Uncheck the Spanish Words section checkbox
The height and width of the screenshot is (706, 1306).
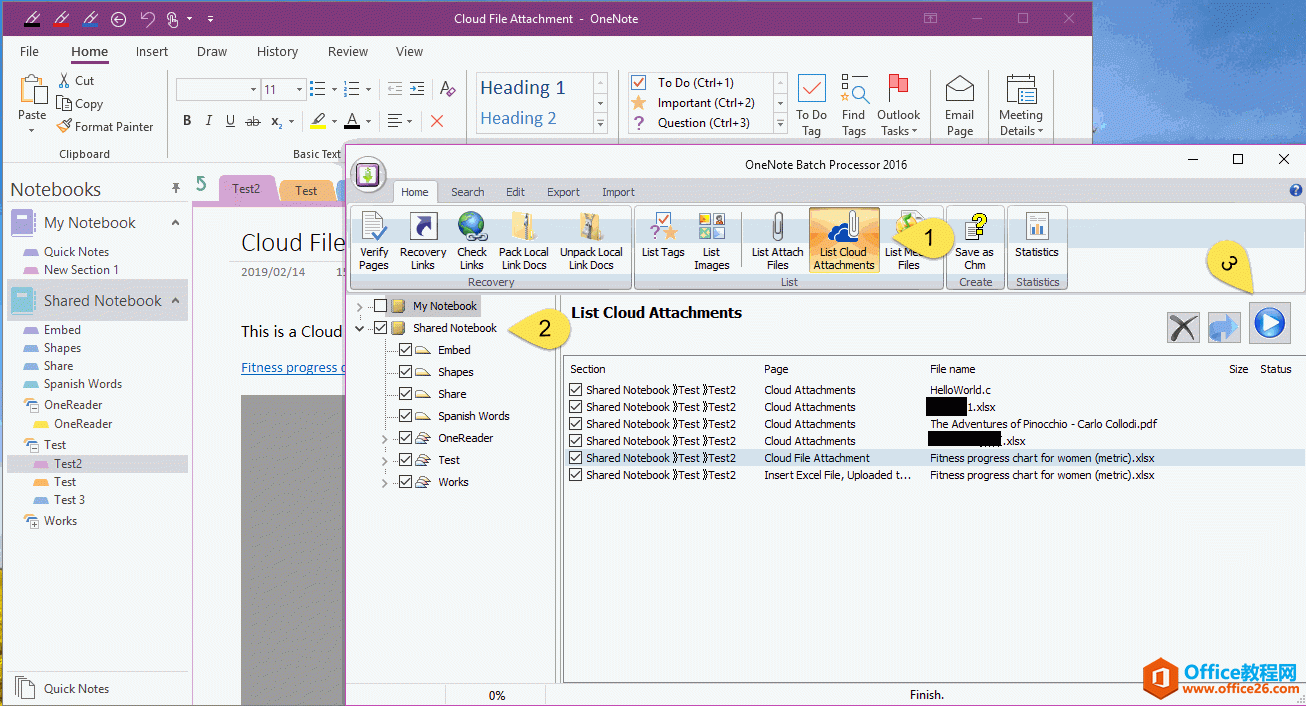[405, 416]
